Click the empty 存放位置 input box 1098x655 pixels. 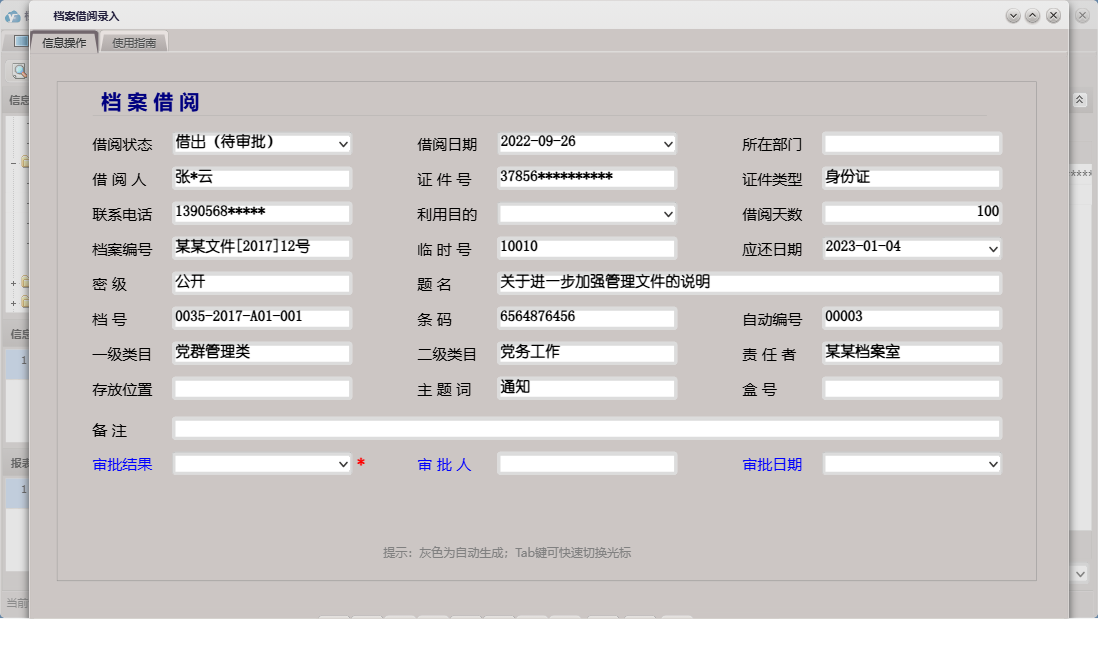(260, 389)
